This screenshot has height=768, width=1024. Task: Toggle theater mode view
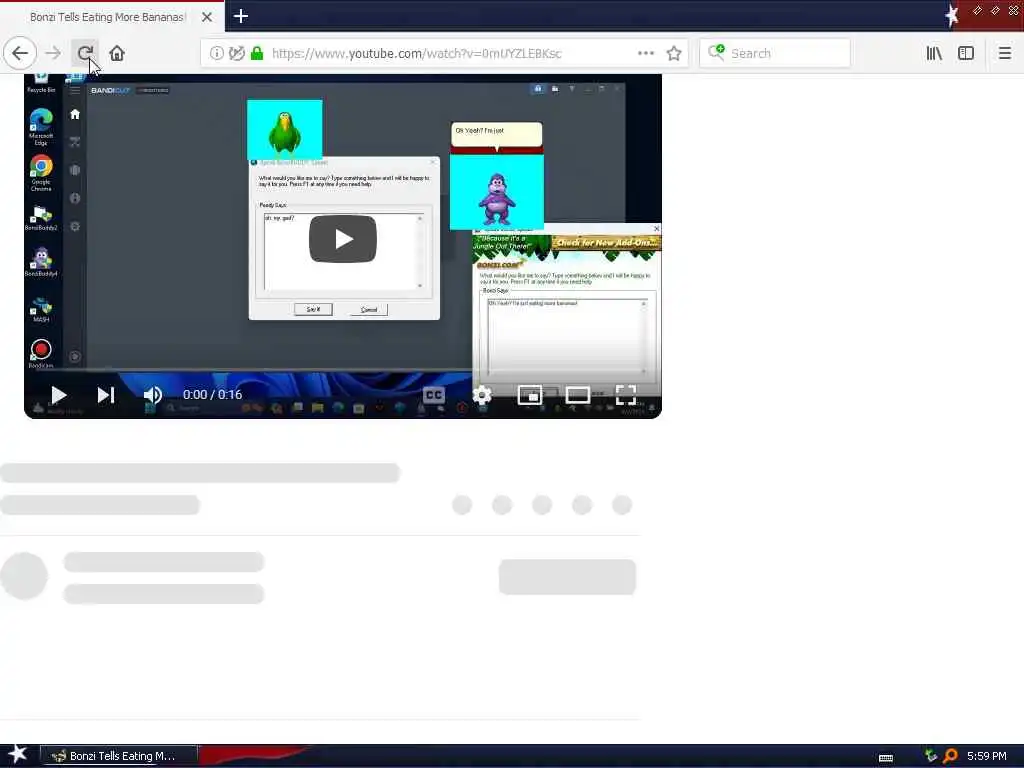coord(577,394)
